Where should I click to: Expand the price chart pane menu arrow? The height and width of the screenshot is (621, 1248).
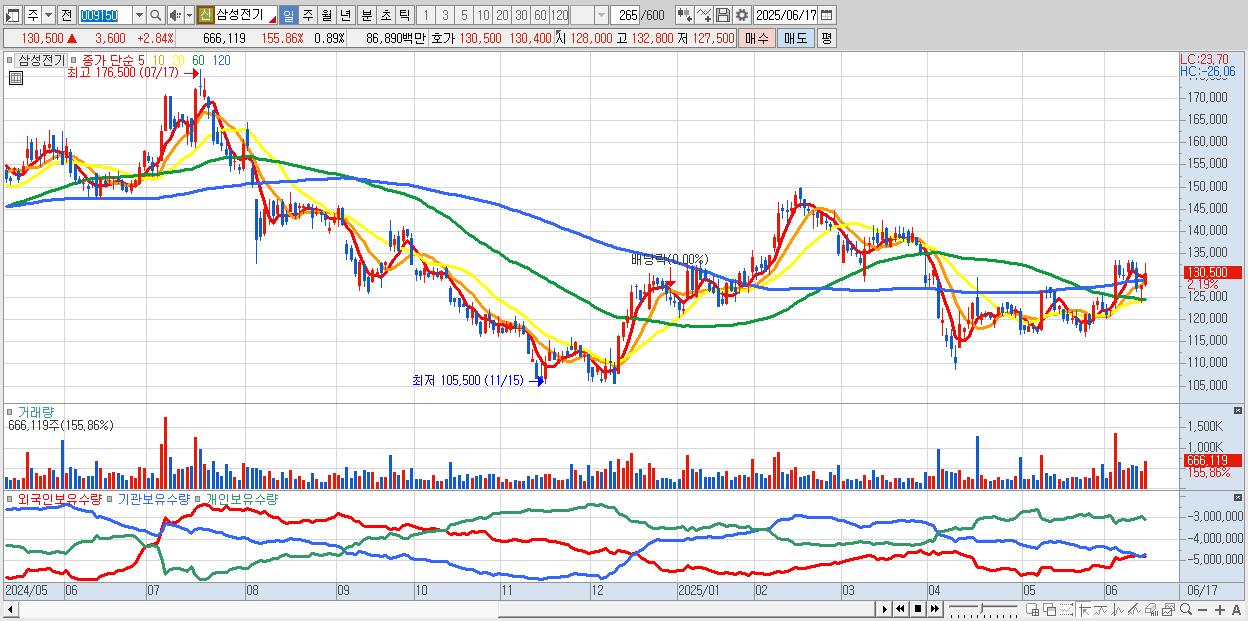coord(11,60)
